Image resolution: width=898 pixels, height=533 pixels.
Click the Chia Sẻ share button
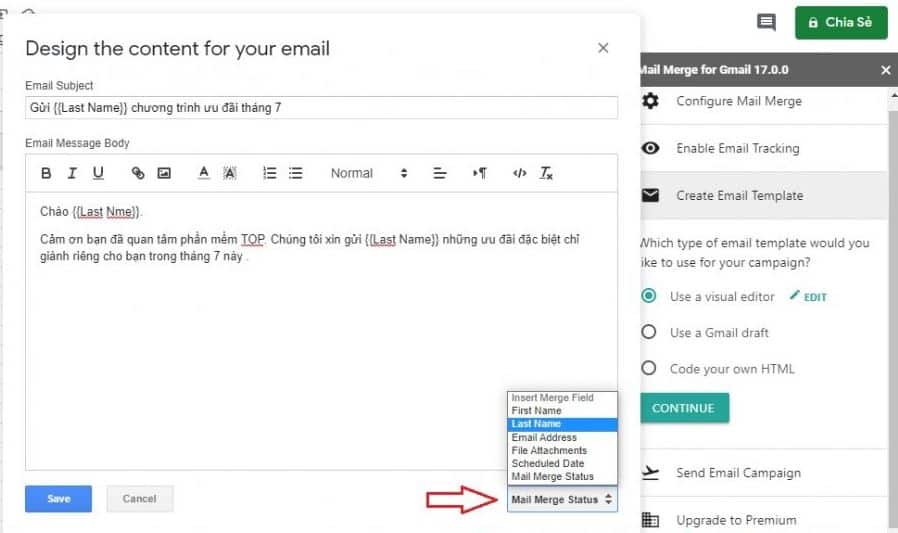coord(841,22)
